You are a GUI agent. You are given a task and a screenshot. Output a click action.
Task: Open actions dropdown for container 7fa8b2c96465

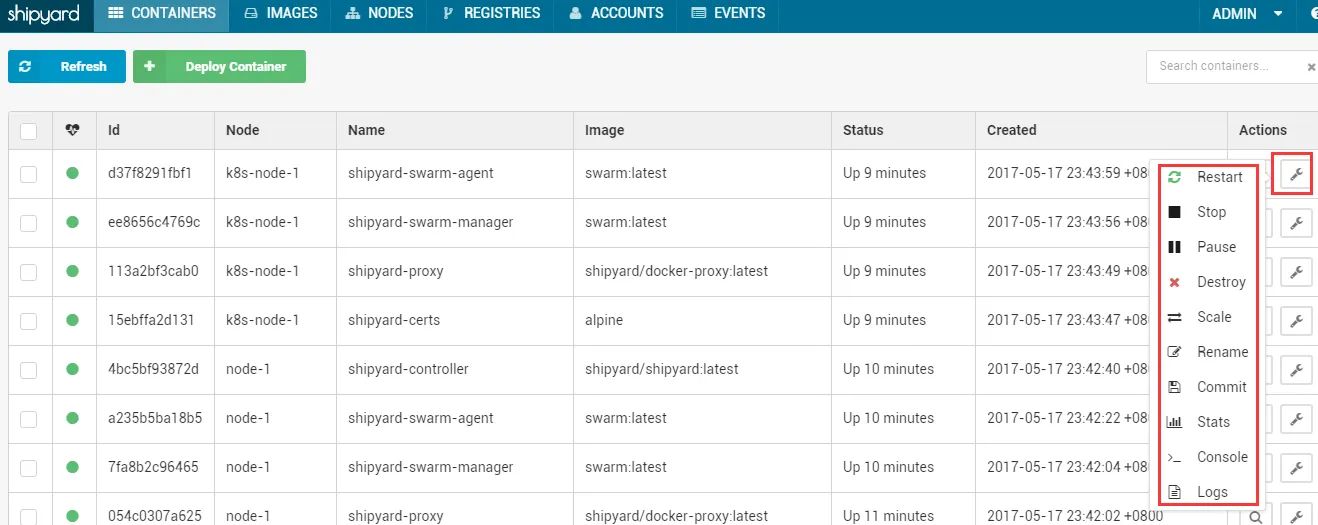click(x=1296, y=468)
